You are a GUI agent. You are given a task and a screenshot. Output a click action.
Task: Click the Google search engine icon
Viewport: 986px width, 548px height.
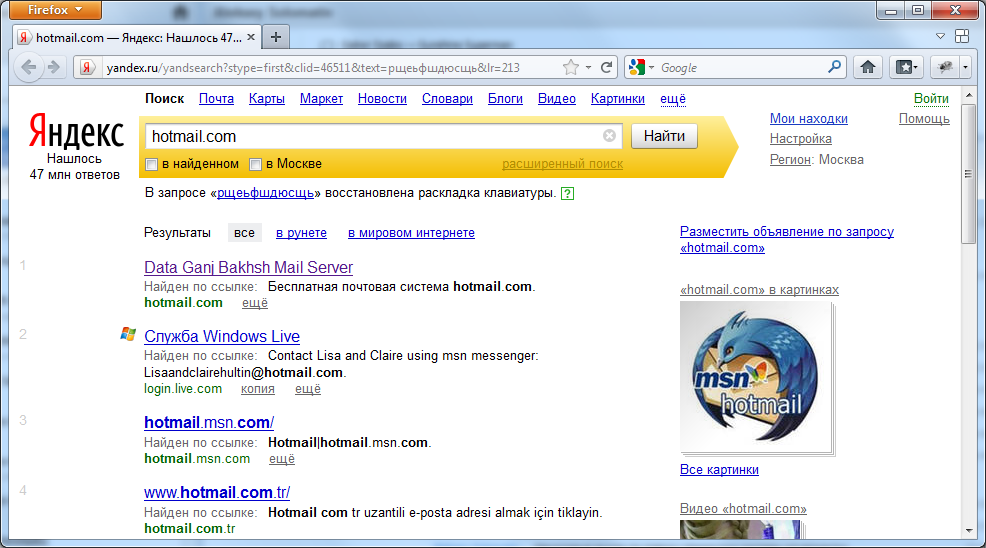click(x=636, y=67)
